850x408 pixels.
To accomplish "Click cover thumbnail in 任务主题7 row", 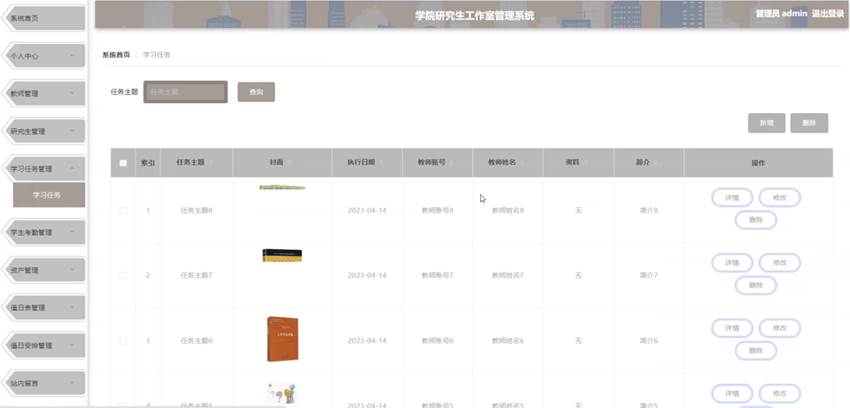I will coord(282,256).
